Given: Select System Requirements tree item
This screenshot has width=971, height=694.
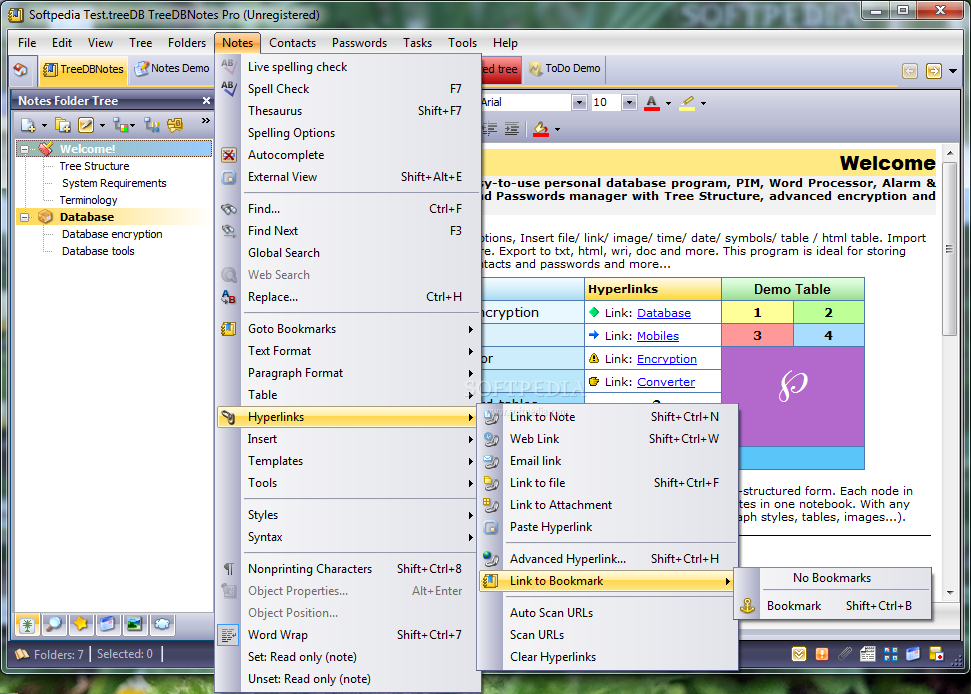Looking at the screenshot, I should click(x=114, y=183).
